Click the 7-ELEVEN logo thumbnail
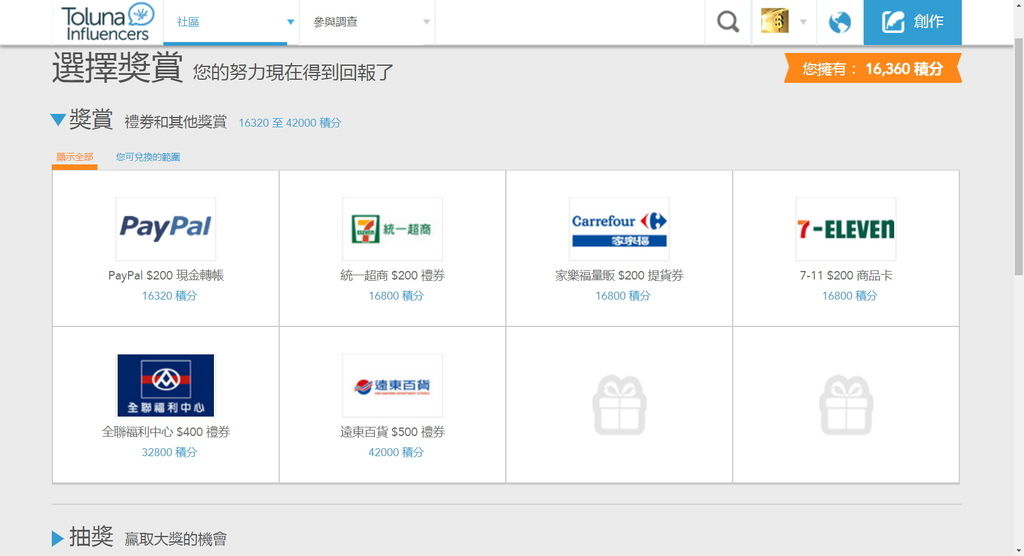Screen dimensions: 1024x556 [x=846, y=229]
